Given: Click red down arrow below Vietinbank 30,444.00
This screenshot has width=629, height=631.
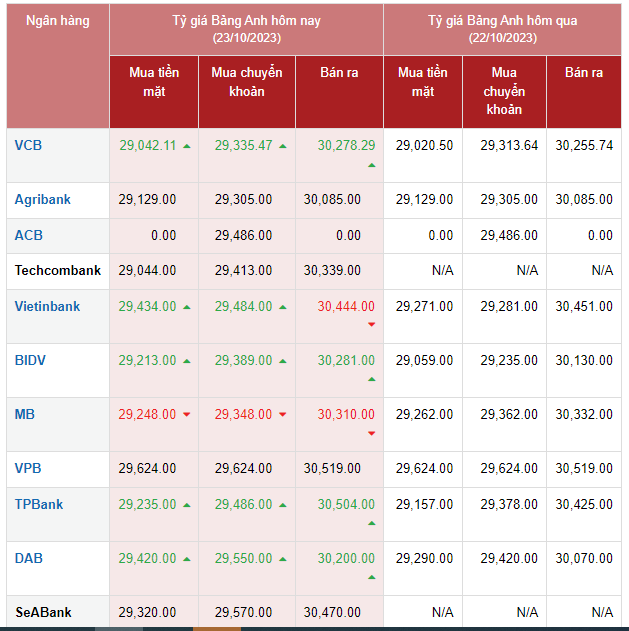Looking at the screenshot, I should pyautogui.click(x=371, y=325).
